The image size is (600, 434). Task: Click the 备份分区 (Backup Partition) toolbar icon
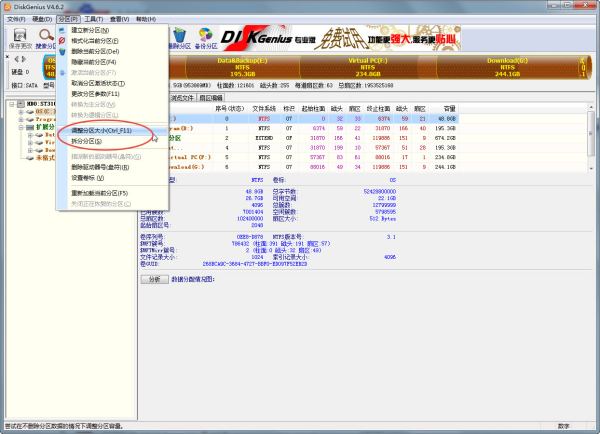[x=205, y=39]
